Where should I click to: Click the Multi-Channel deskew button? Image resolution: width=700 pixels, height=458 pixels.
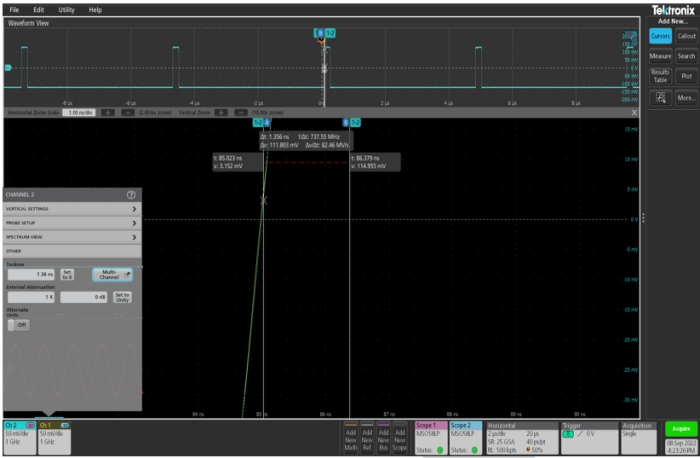pyautogui.click(x=112, y=273)
